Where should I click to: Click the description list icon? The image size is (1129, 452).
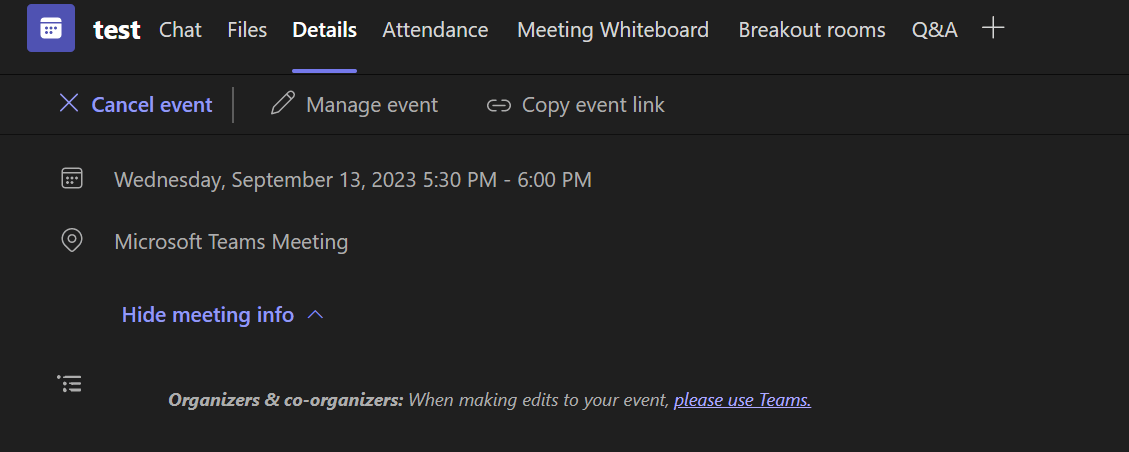coord(70,383)
